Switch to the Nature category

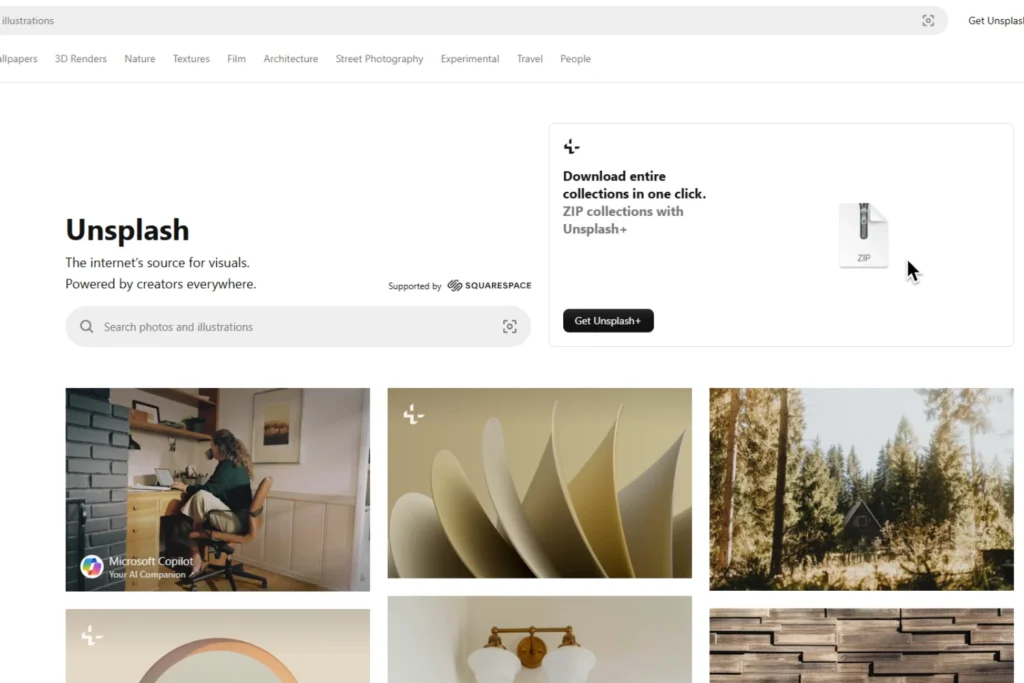coord(140,59)
